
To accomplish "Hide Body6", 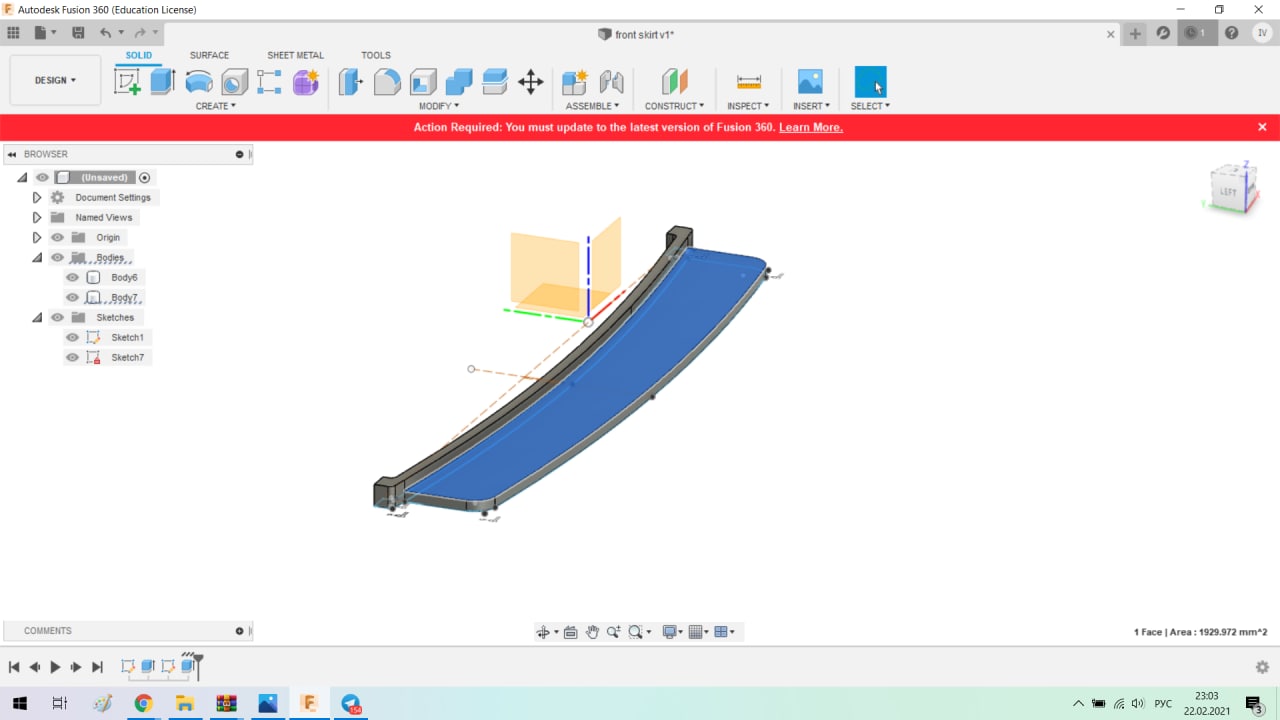I will 72,277.
